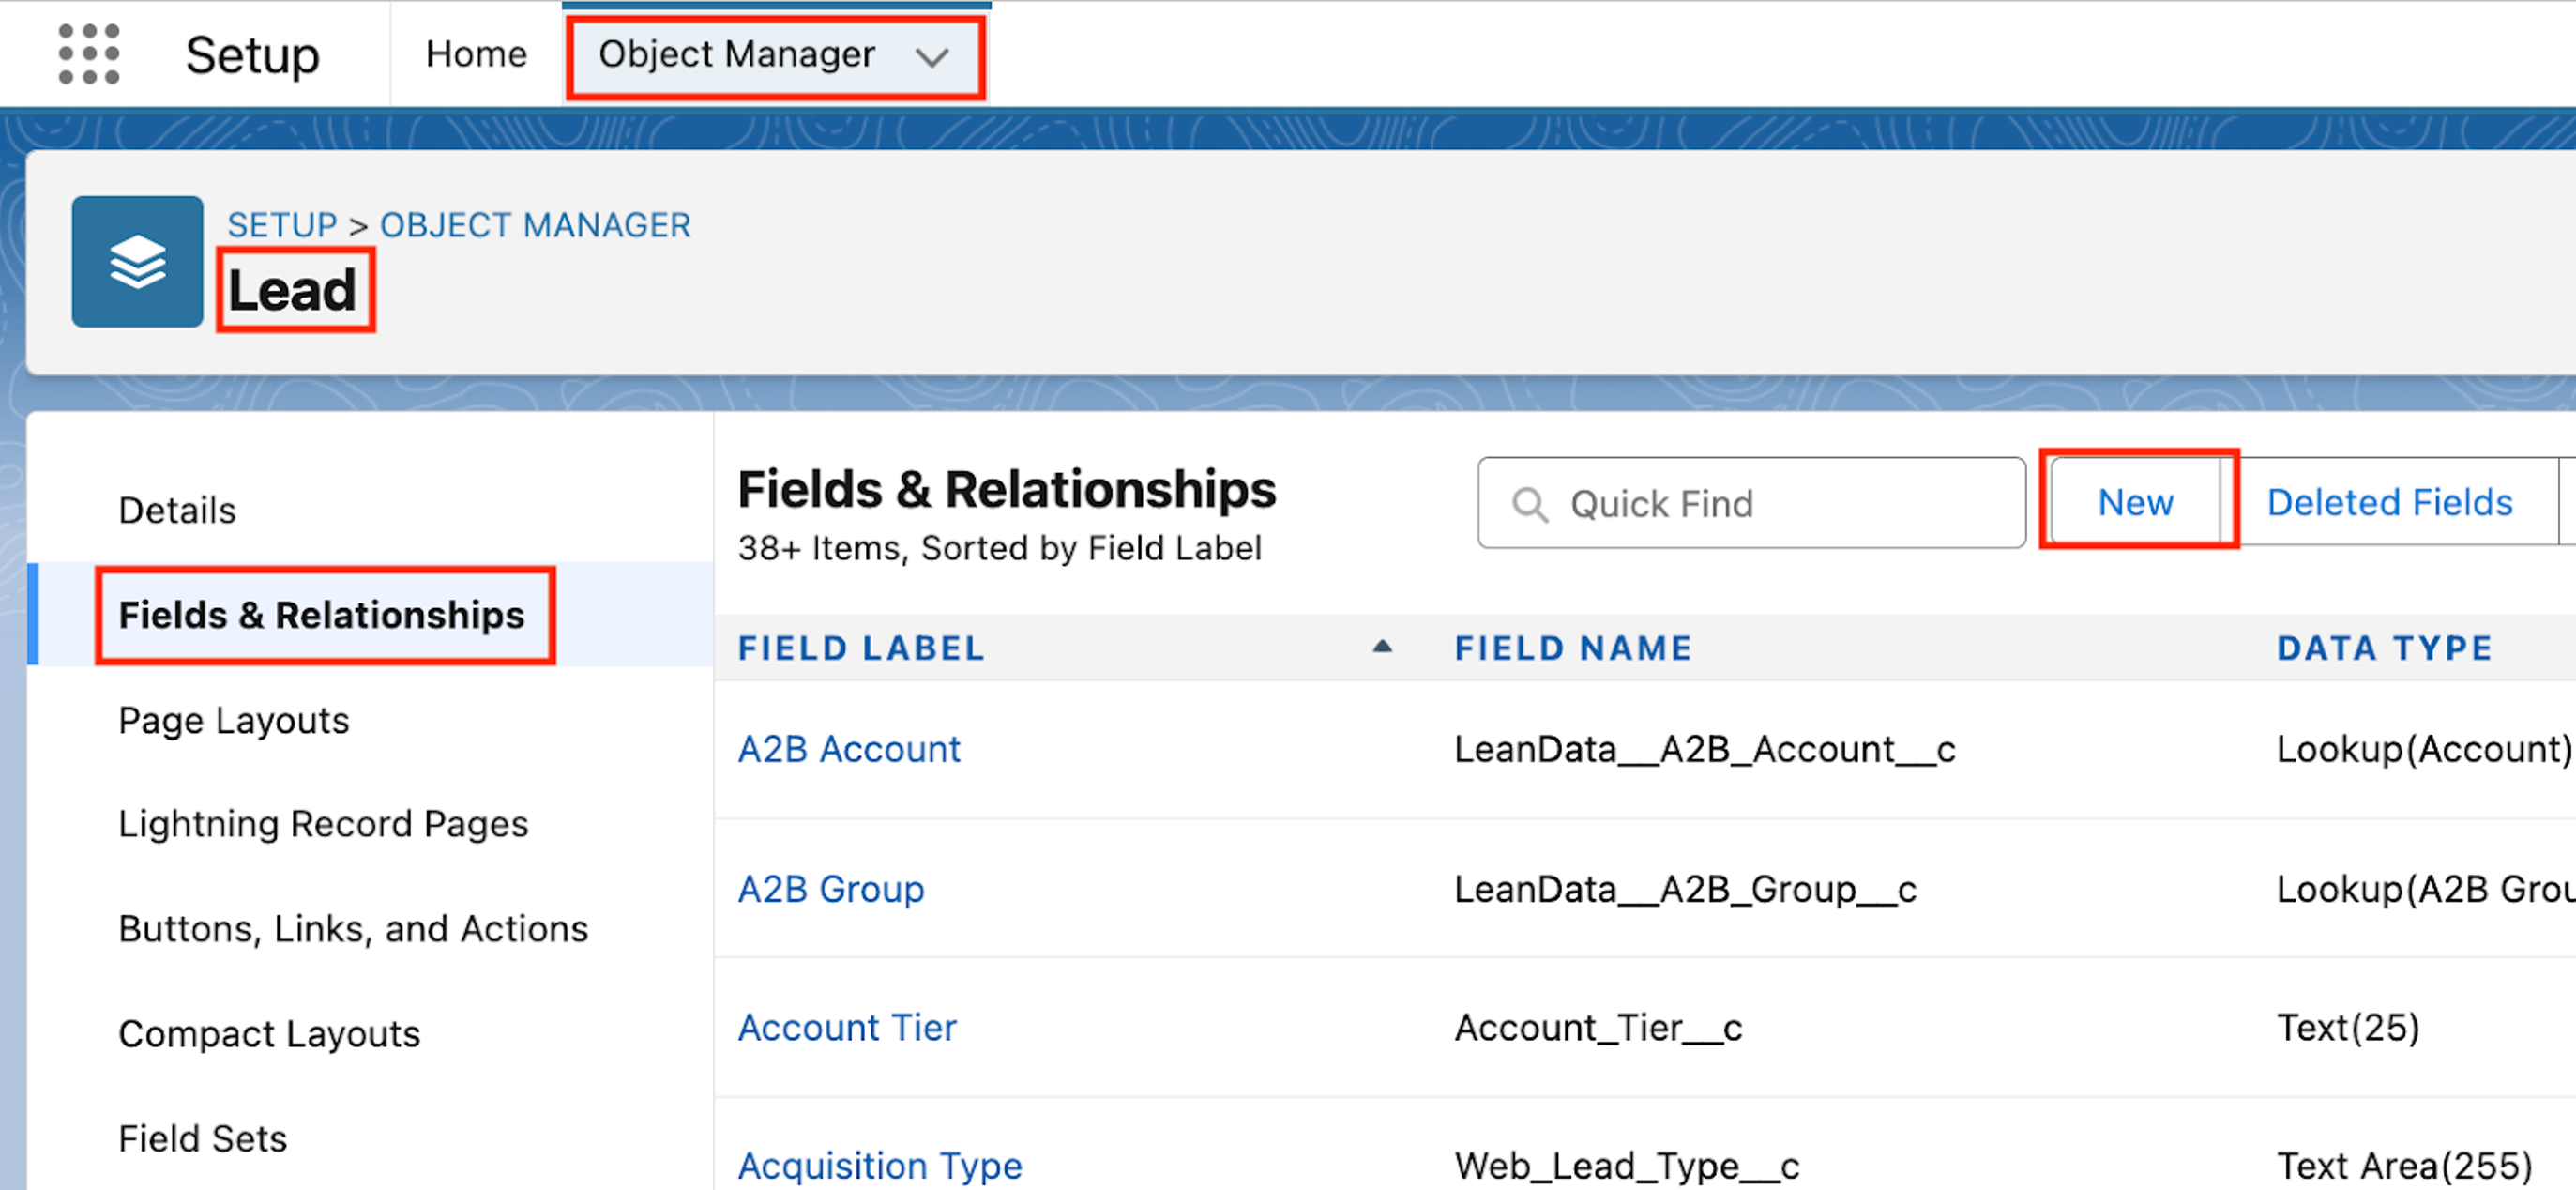Expand the Object Manager tab chevron
The height and width of the screenshot is (1190, 2576).
click(x=931, y=57)
